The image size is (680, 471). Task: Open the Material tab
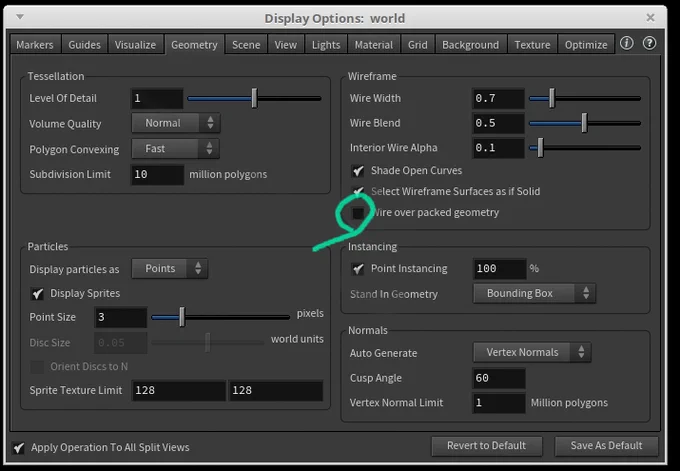pyautogui.click(x=373, y=45)
